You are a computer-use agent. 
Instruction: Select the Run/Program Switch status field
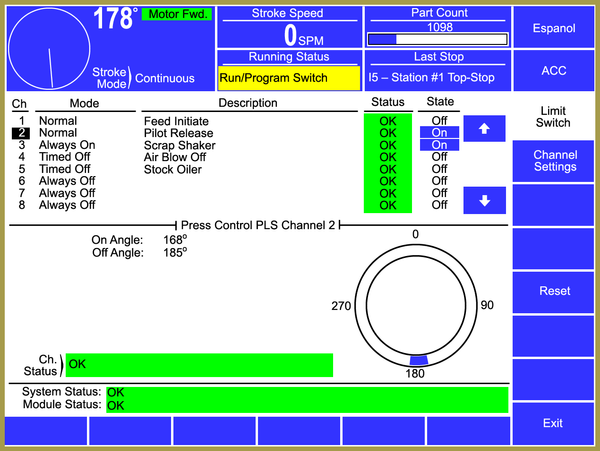(288, 77)
